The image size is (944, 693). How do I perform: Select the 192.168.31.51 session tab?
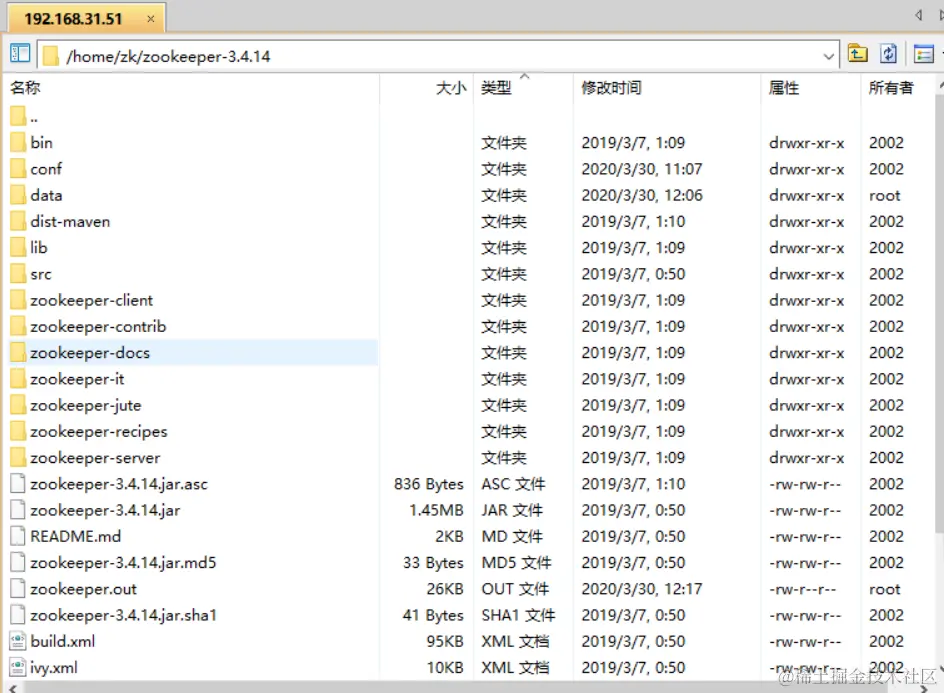(x=87, y=18)
